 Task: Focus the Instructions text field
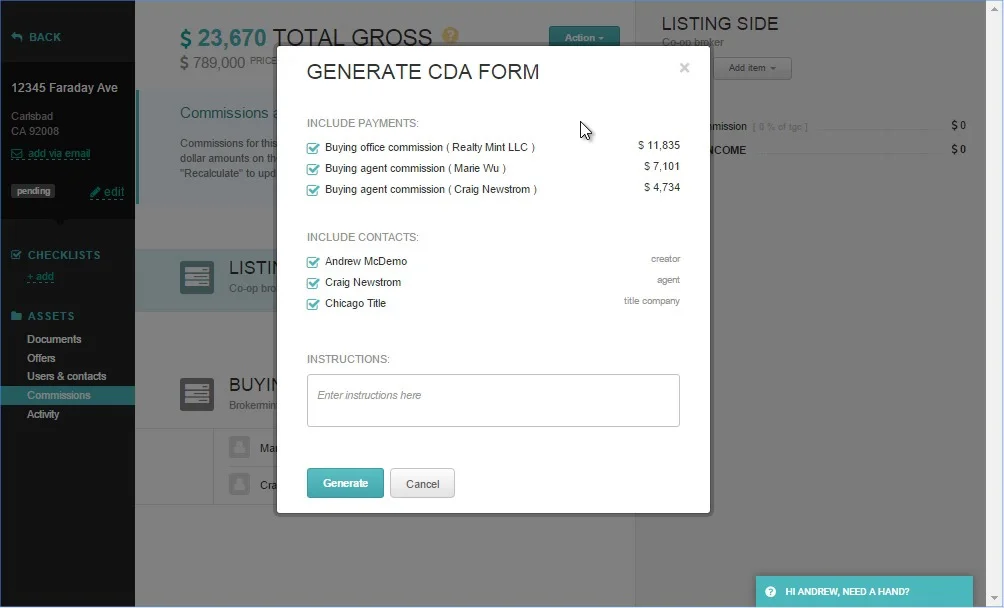[493, 401]
